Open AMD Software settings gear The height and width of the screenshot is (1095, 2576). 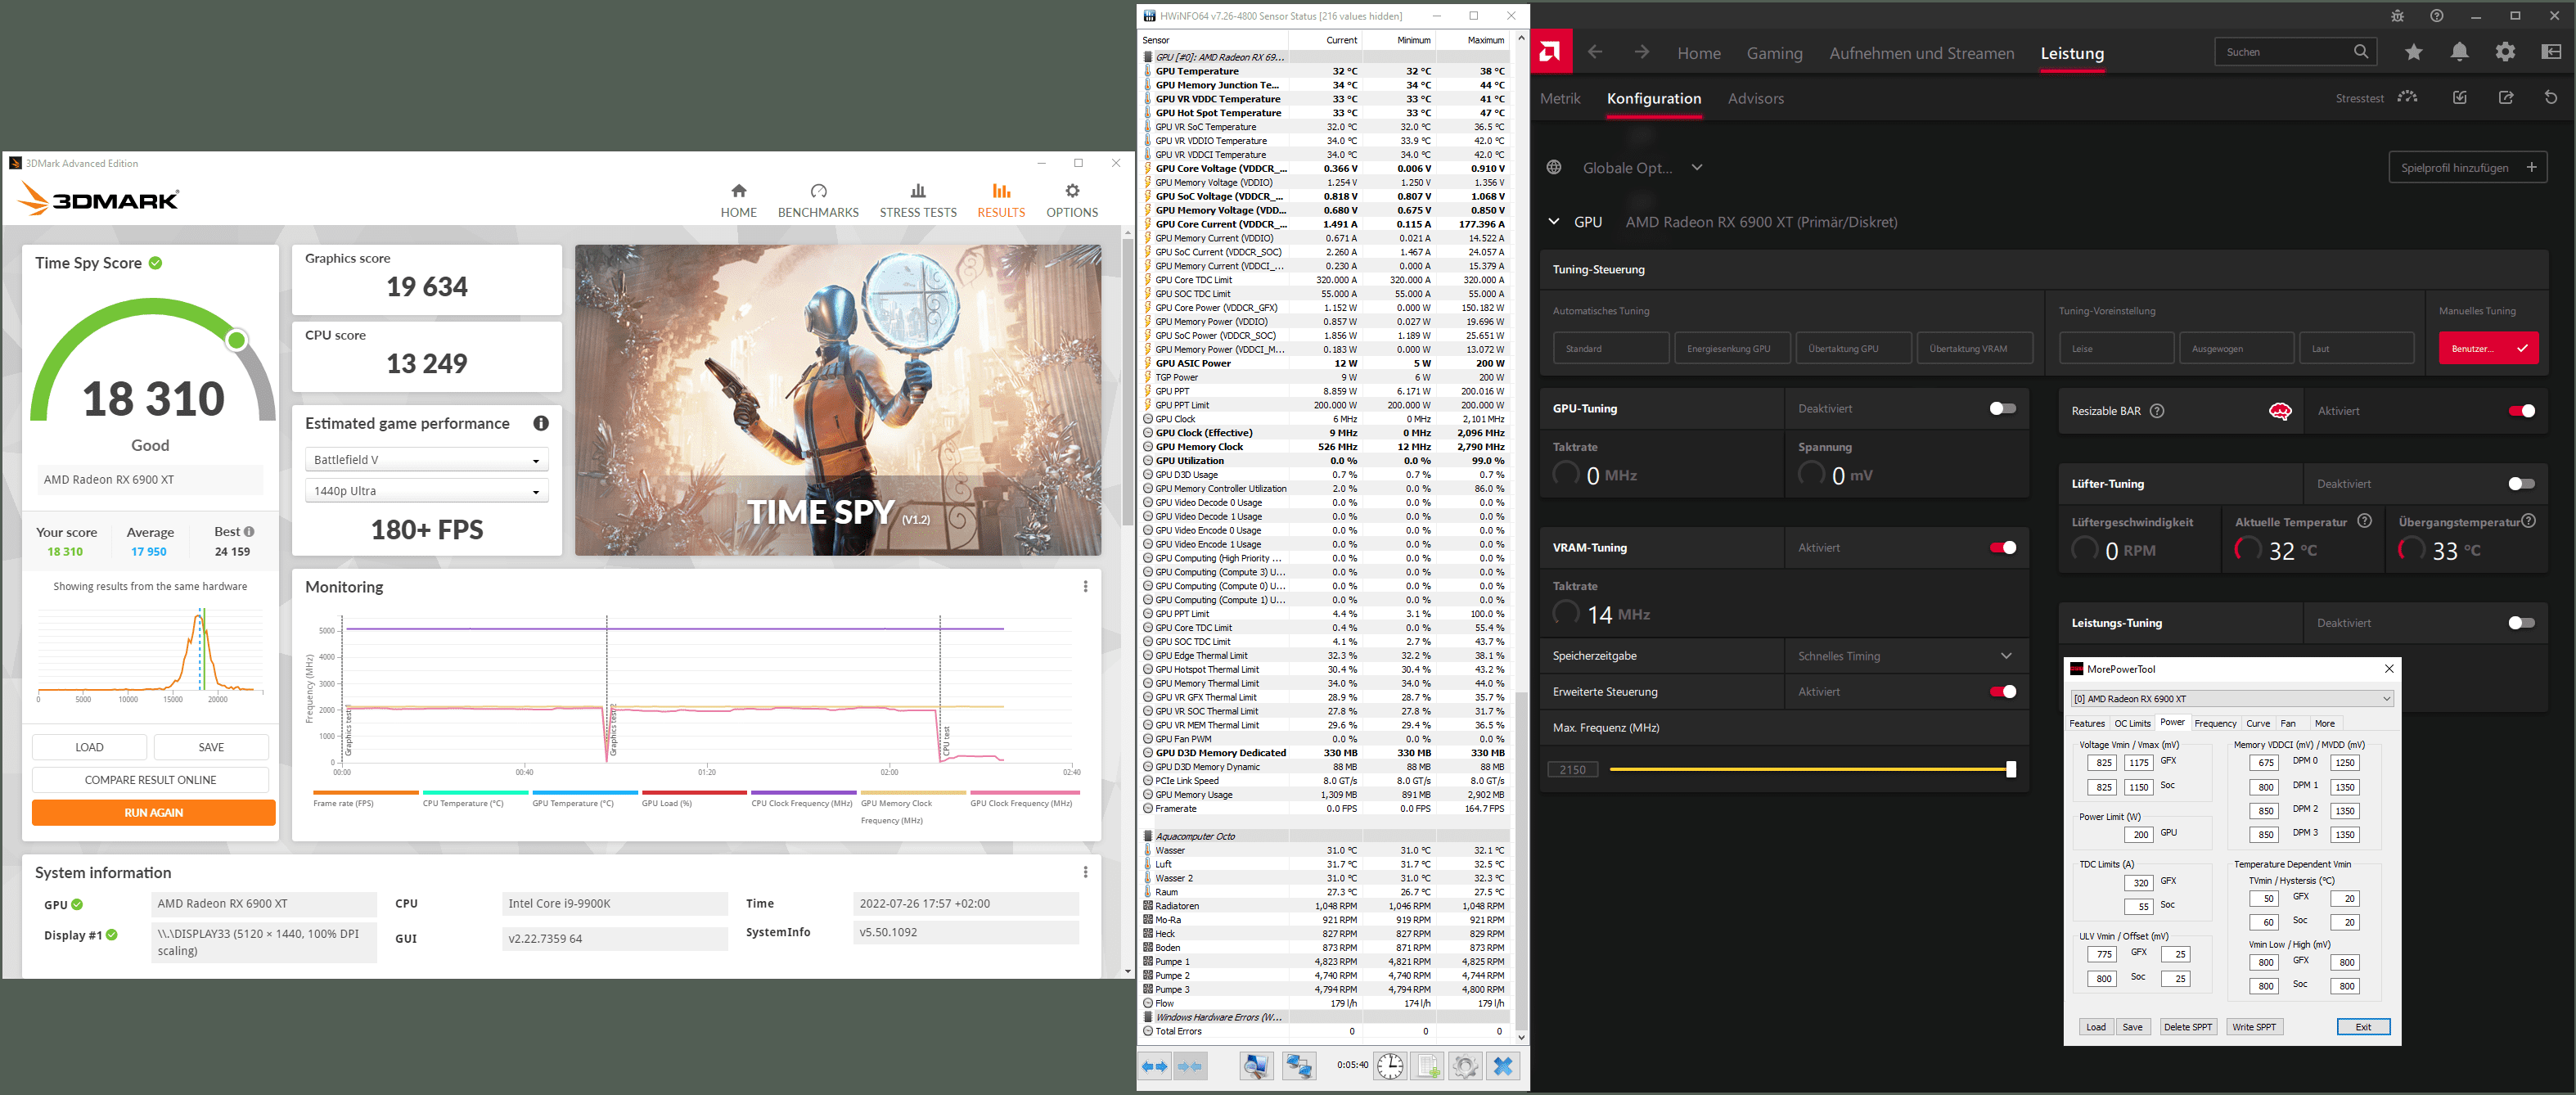tap(2505, 52)
